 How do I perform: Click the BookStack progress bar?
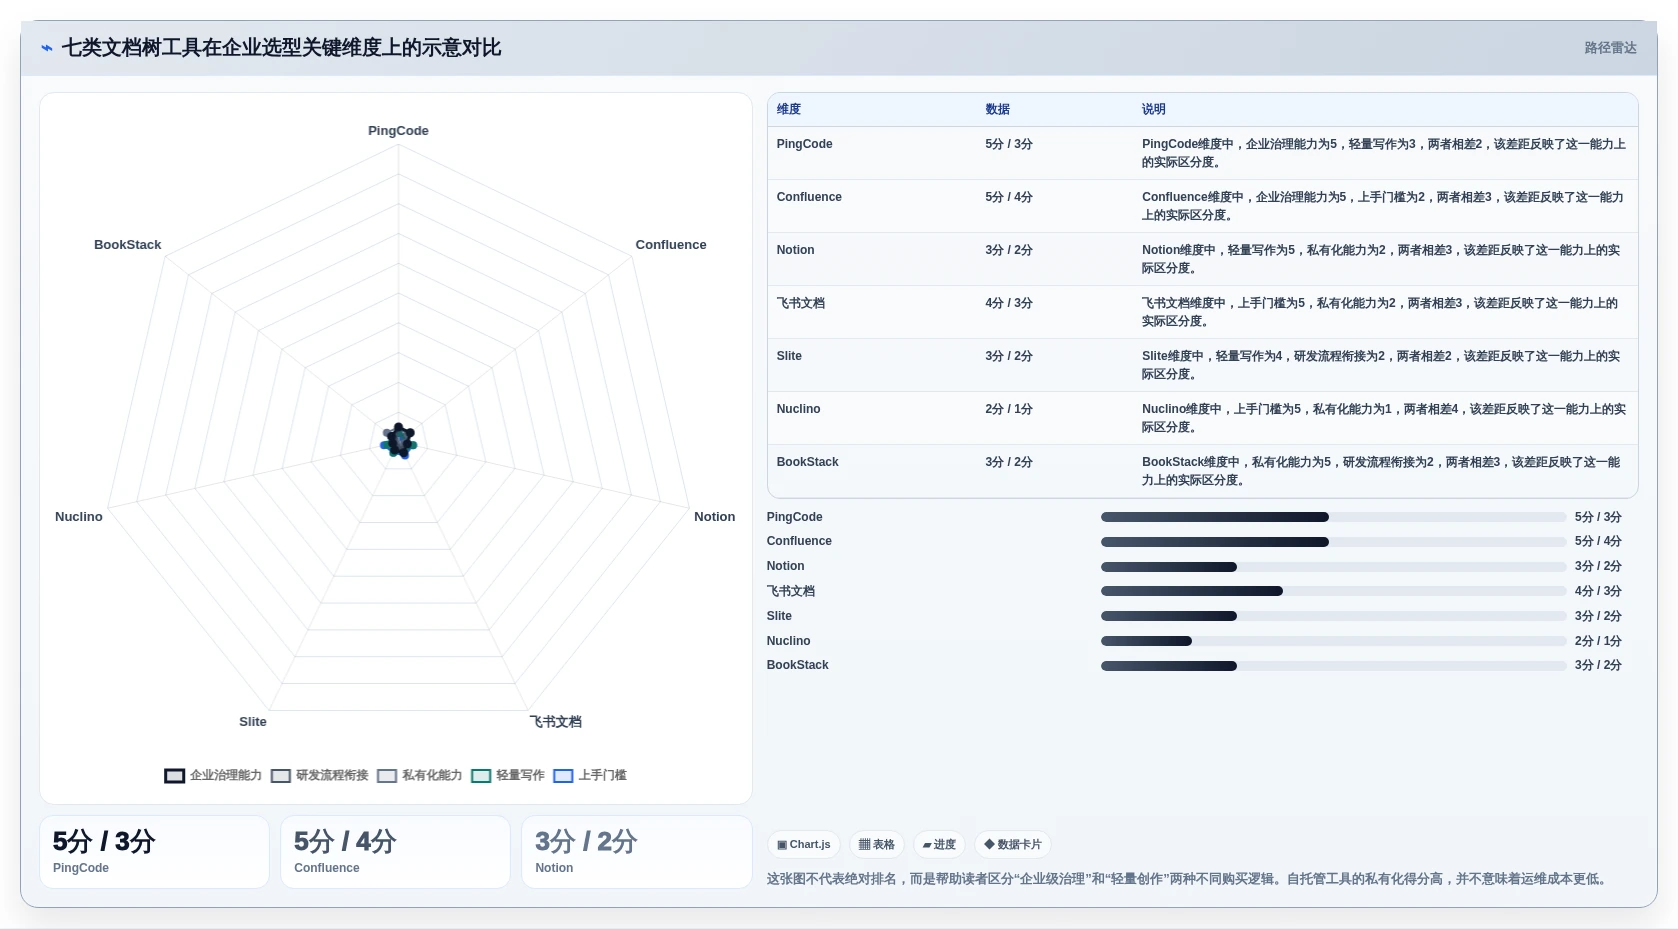point(1333,666)
